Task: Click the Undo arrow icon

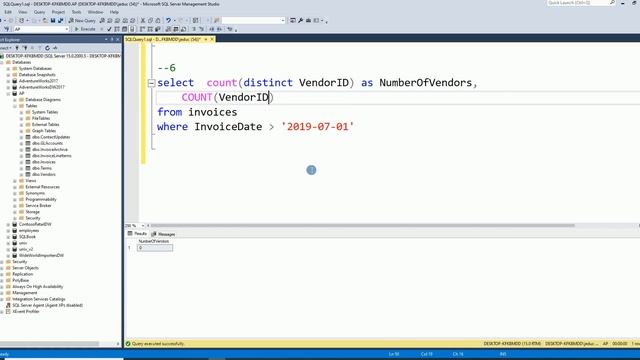Action: point(168,20)
